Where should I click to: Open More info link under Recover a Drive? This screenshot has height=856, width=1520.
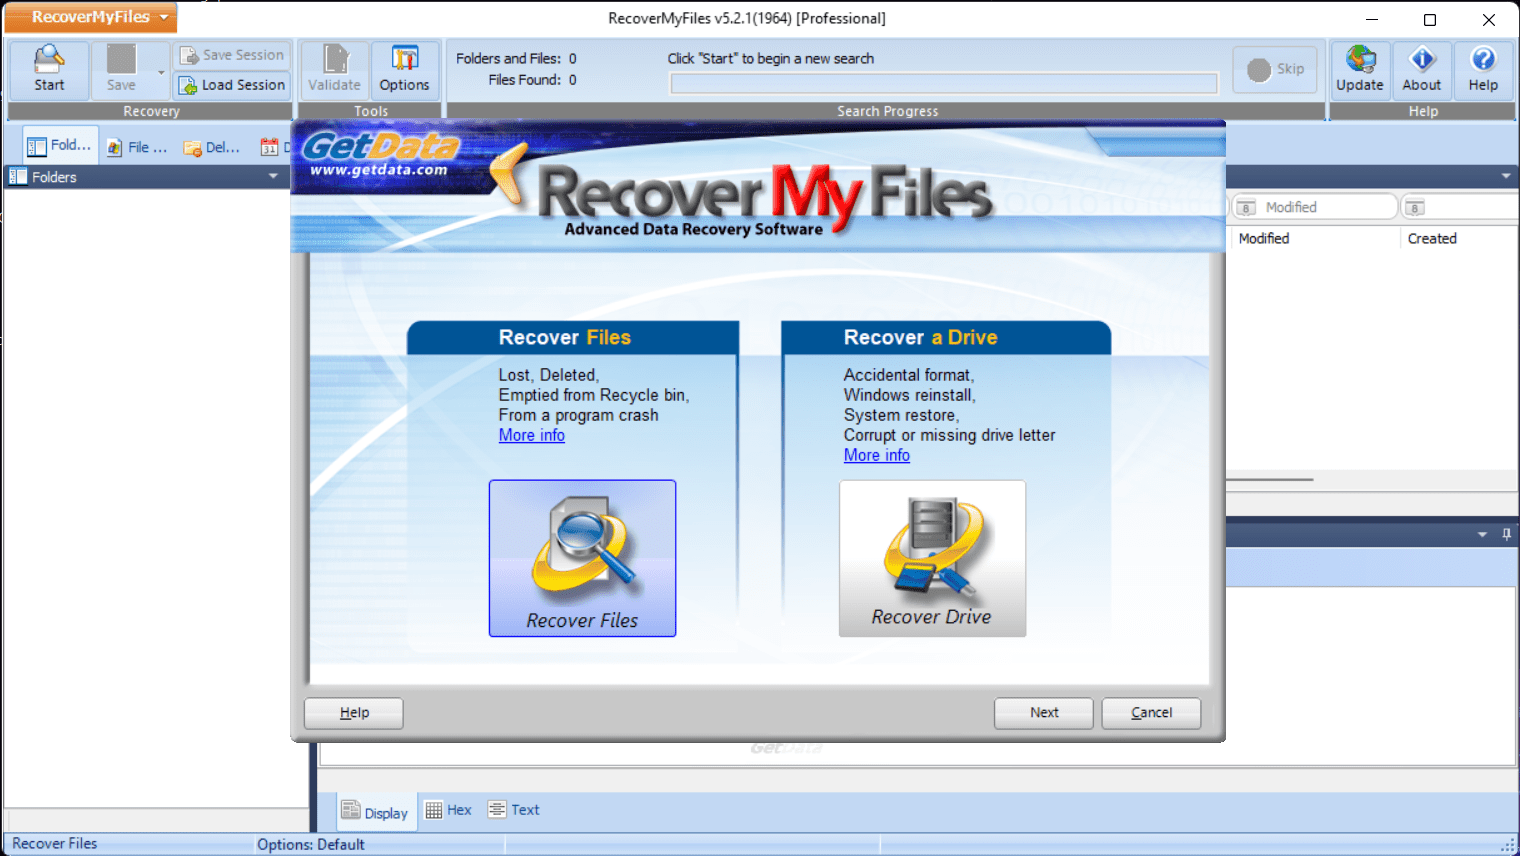[877, 455]
